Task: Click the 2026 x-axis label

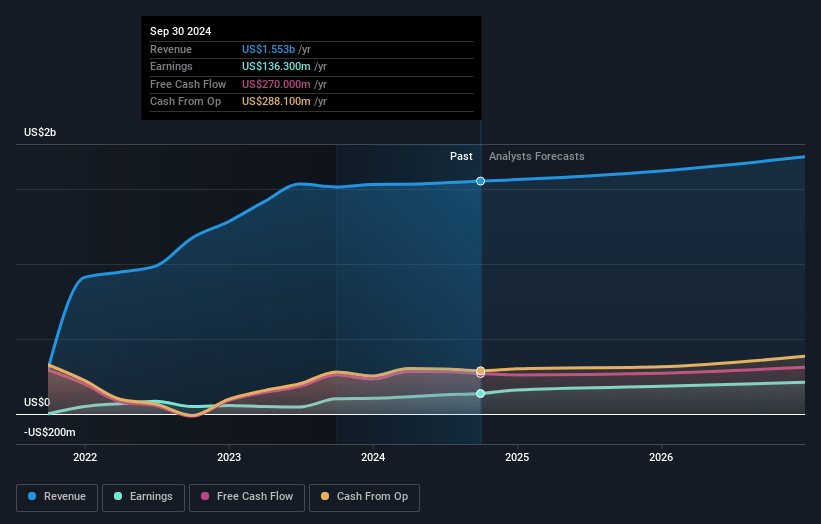Action: [661, 458]
